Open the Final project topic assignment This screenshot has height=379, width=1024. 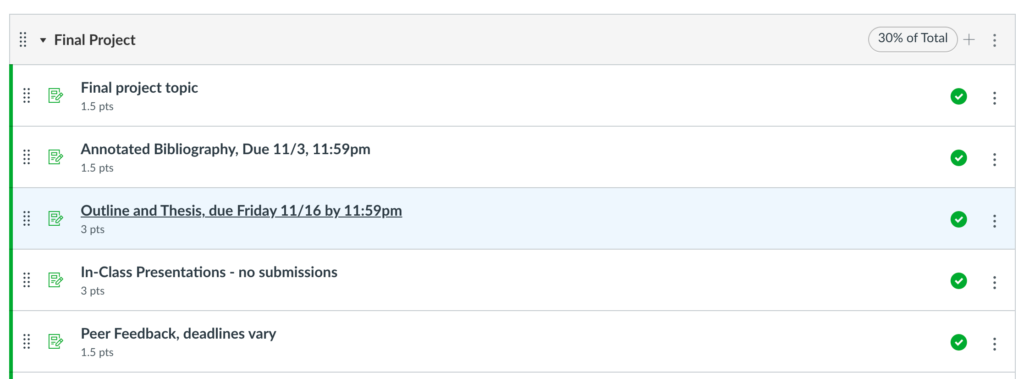pos(139,88)
